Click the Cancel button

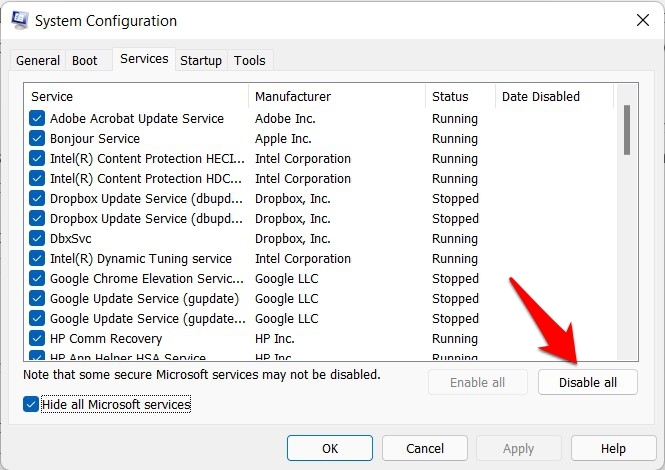[x=425, y=449]
